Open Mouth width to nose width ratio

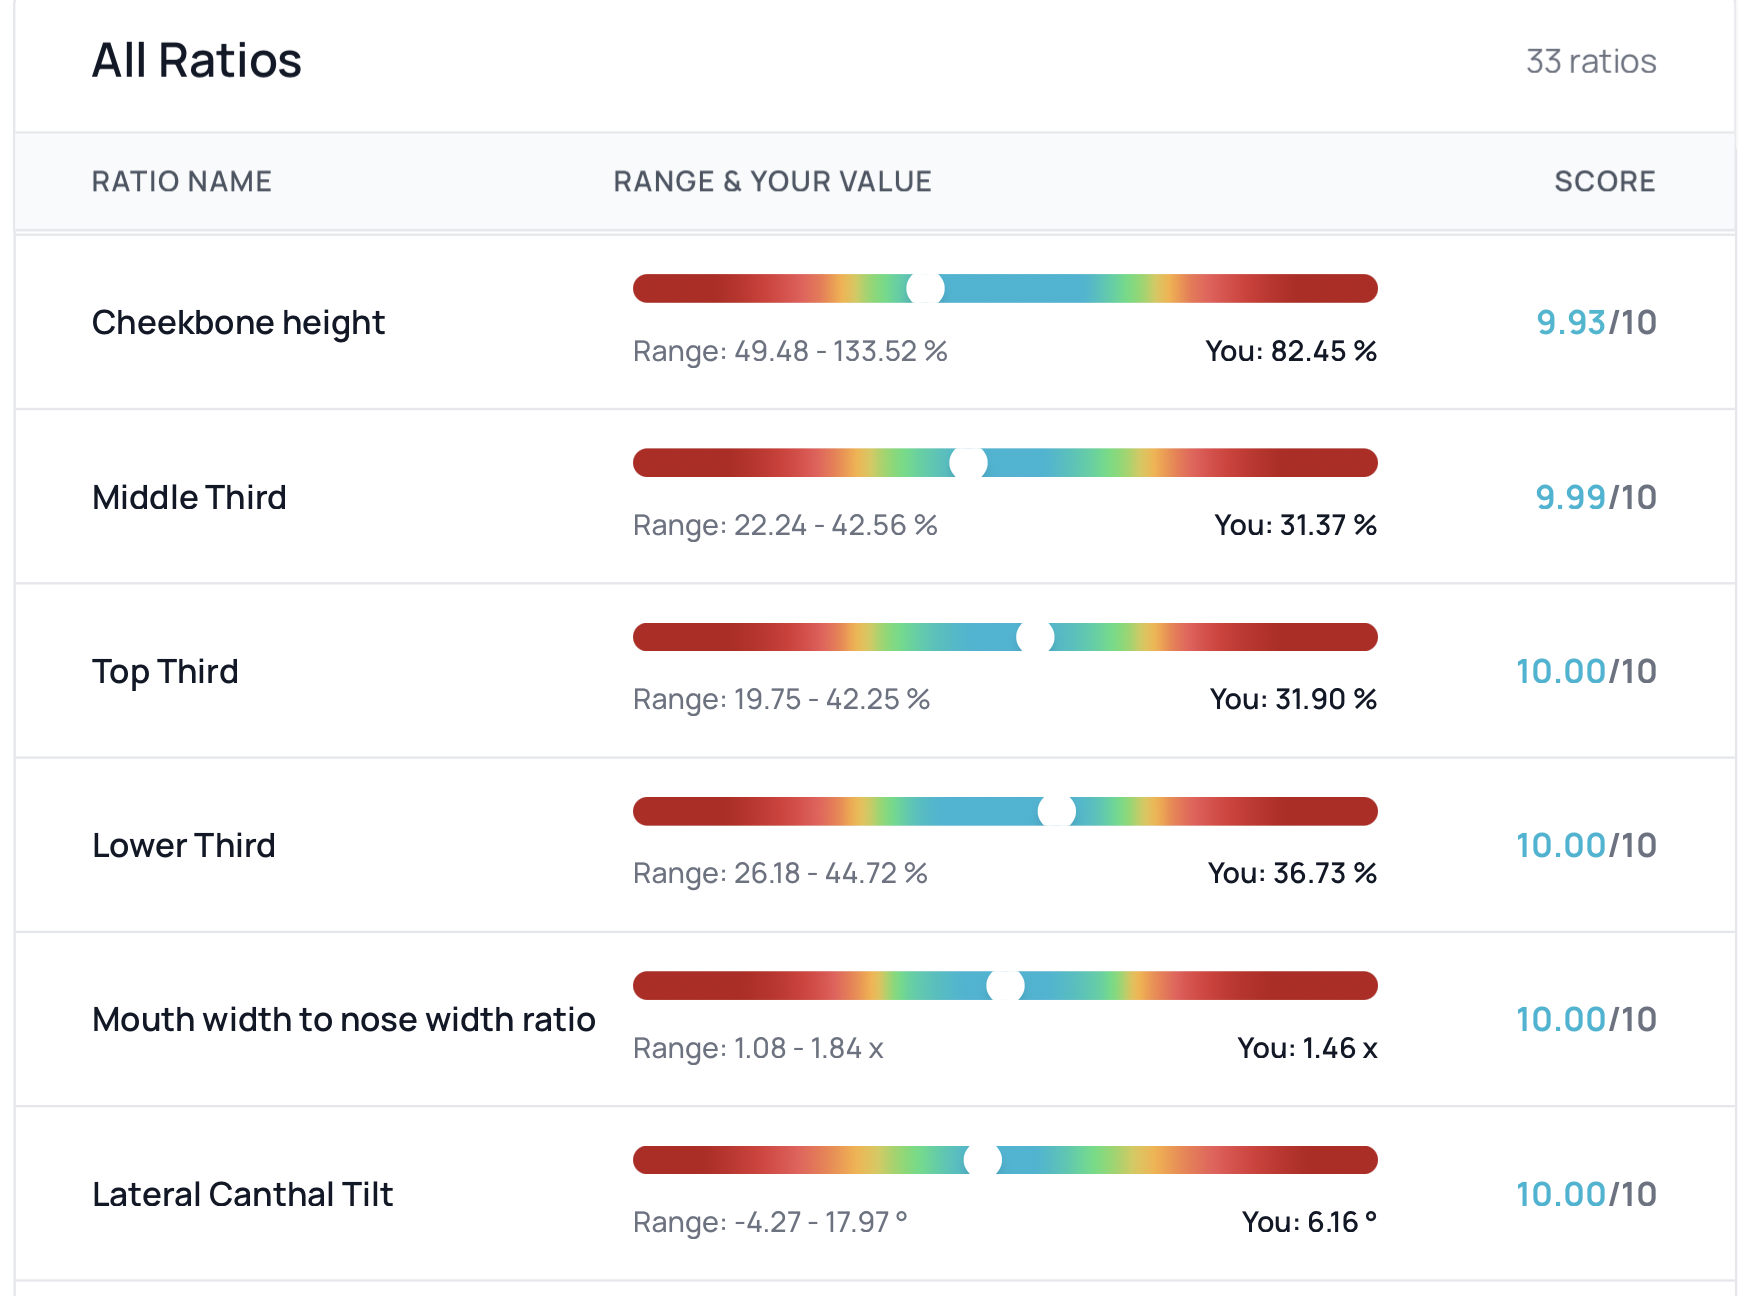(x=343, y=1020)
